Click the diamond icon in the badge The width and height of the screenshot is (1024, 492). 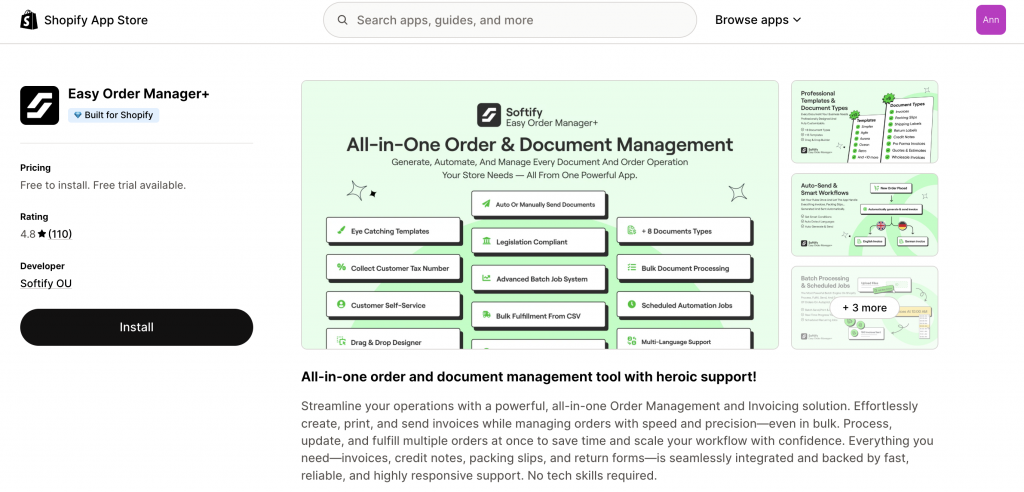point(78,115)
